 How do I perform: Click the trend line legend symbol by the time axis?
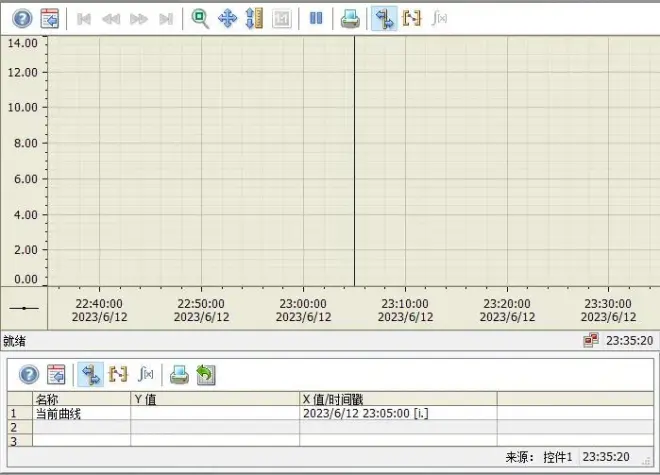coord(24,309)
